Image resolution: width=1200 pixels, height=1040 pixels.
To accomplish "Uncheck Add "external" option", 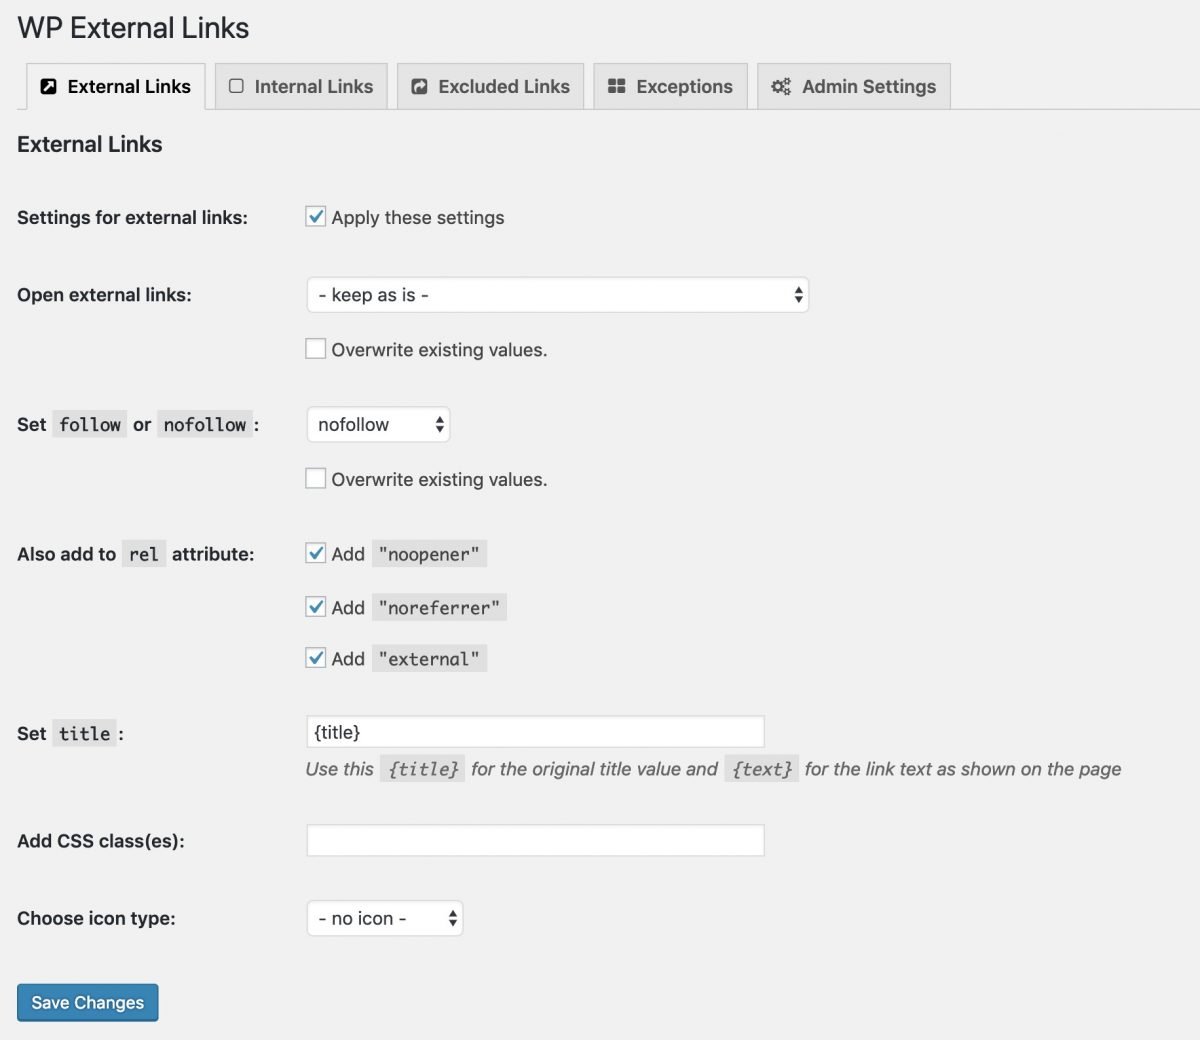I will (315, 657).
